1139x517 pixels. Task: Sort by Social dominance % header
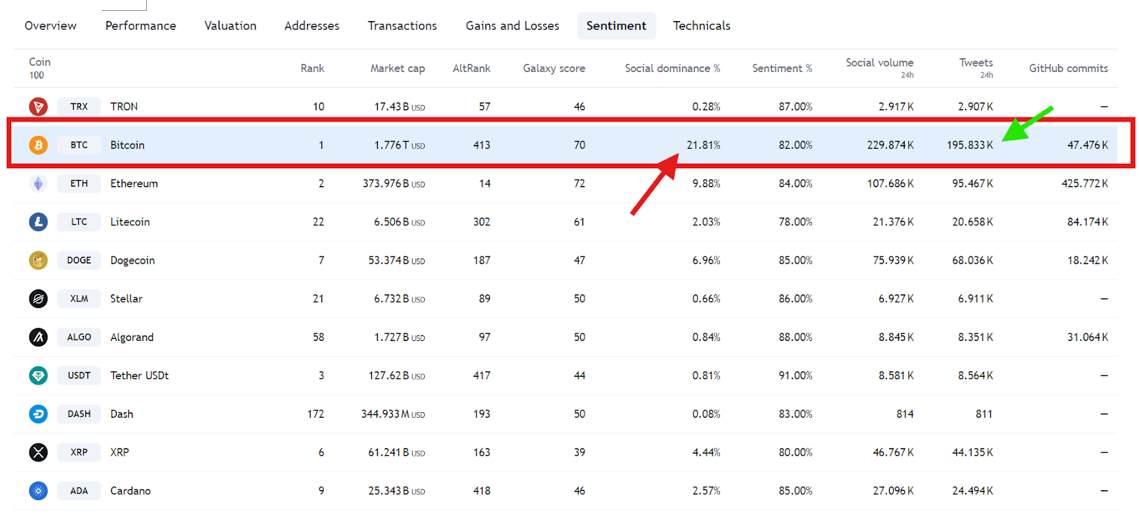click(x=672, y=69)
